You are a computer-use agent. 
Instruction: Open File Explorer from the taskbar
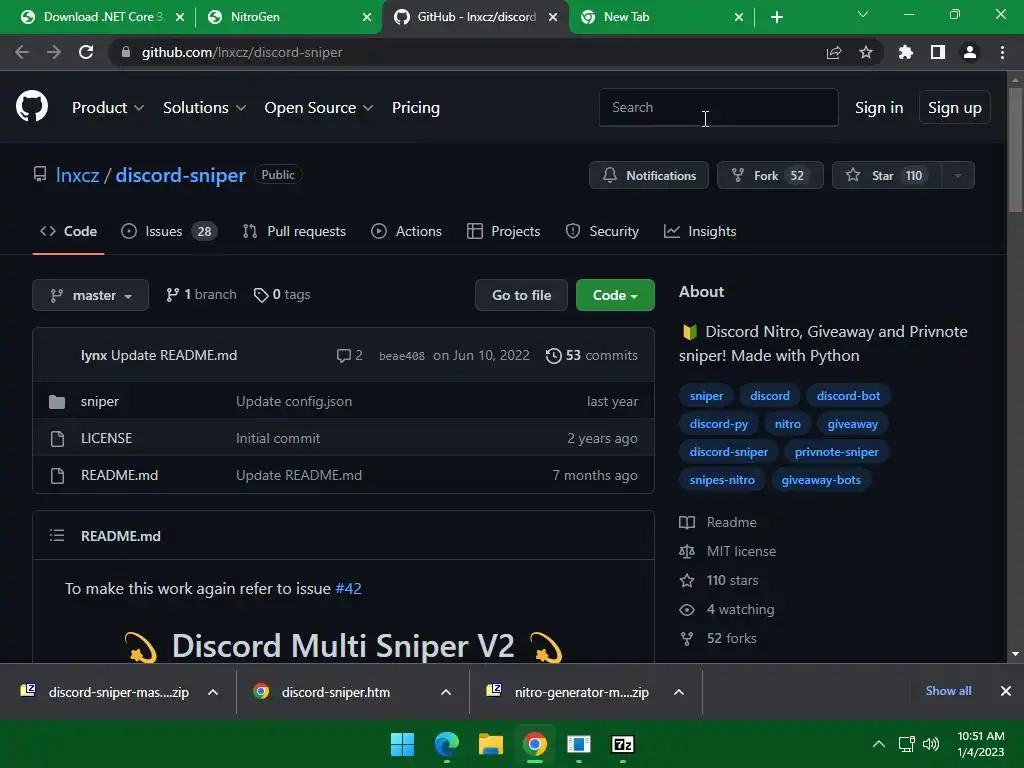(x=490, y=744)
